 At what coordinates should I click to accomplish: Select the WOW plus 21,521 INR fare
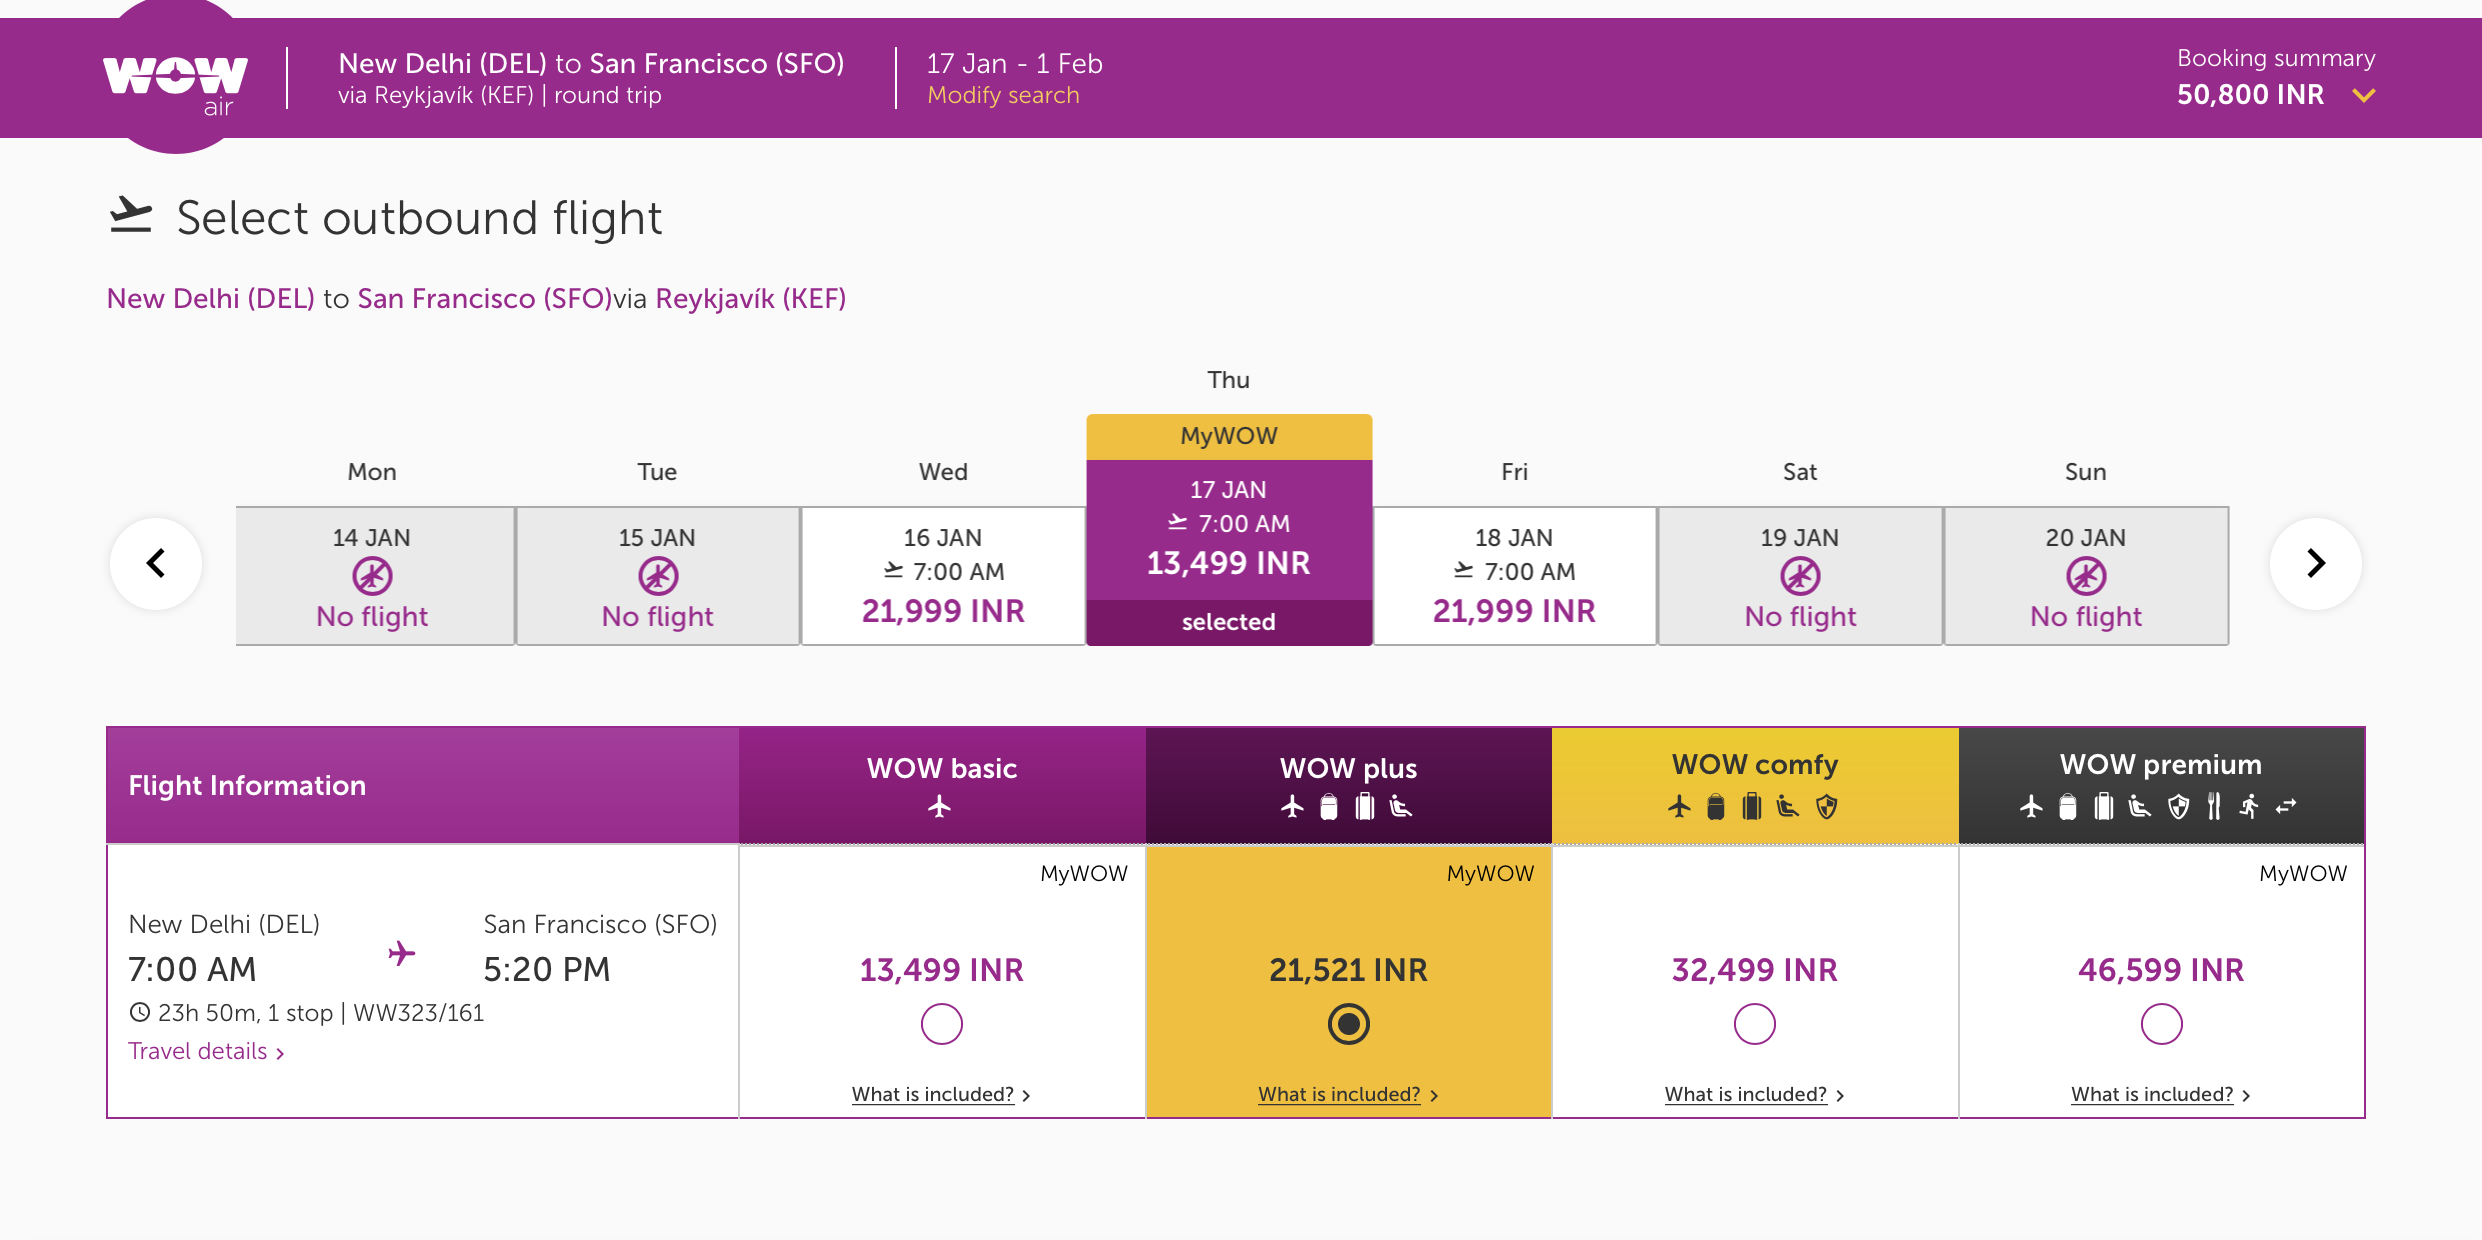pyautogui.click(x=1348, y=1024)
